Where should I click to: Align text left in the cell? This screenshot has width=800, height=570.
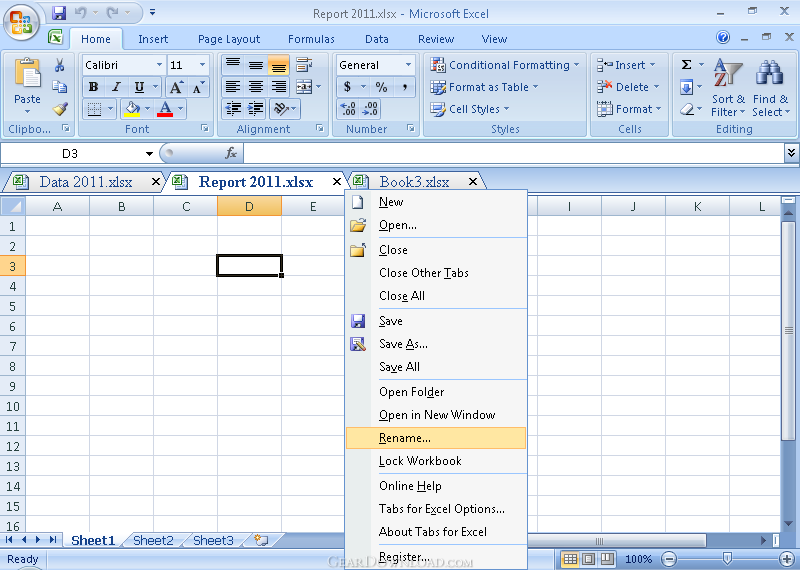[233, 87]
